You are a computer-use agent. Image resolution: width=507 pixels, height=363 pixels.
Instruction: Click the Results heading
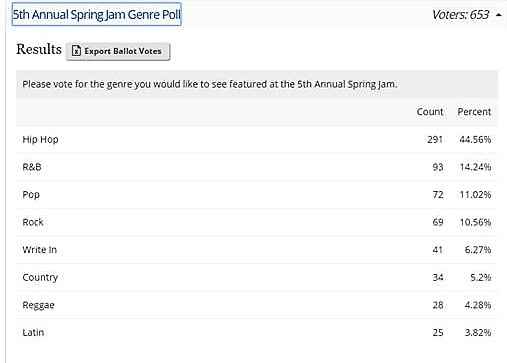pos(39,49)
